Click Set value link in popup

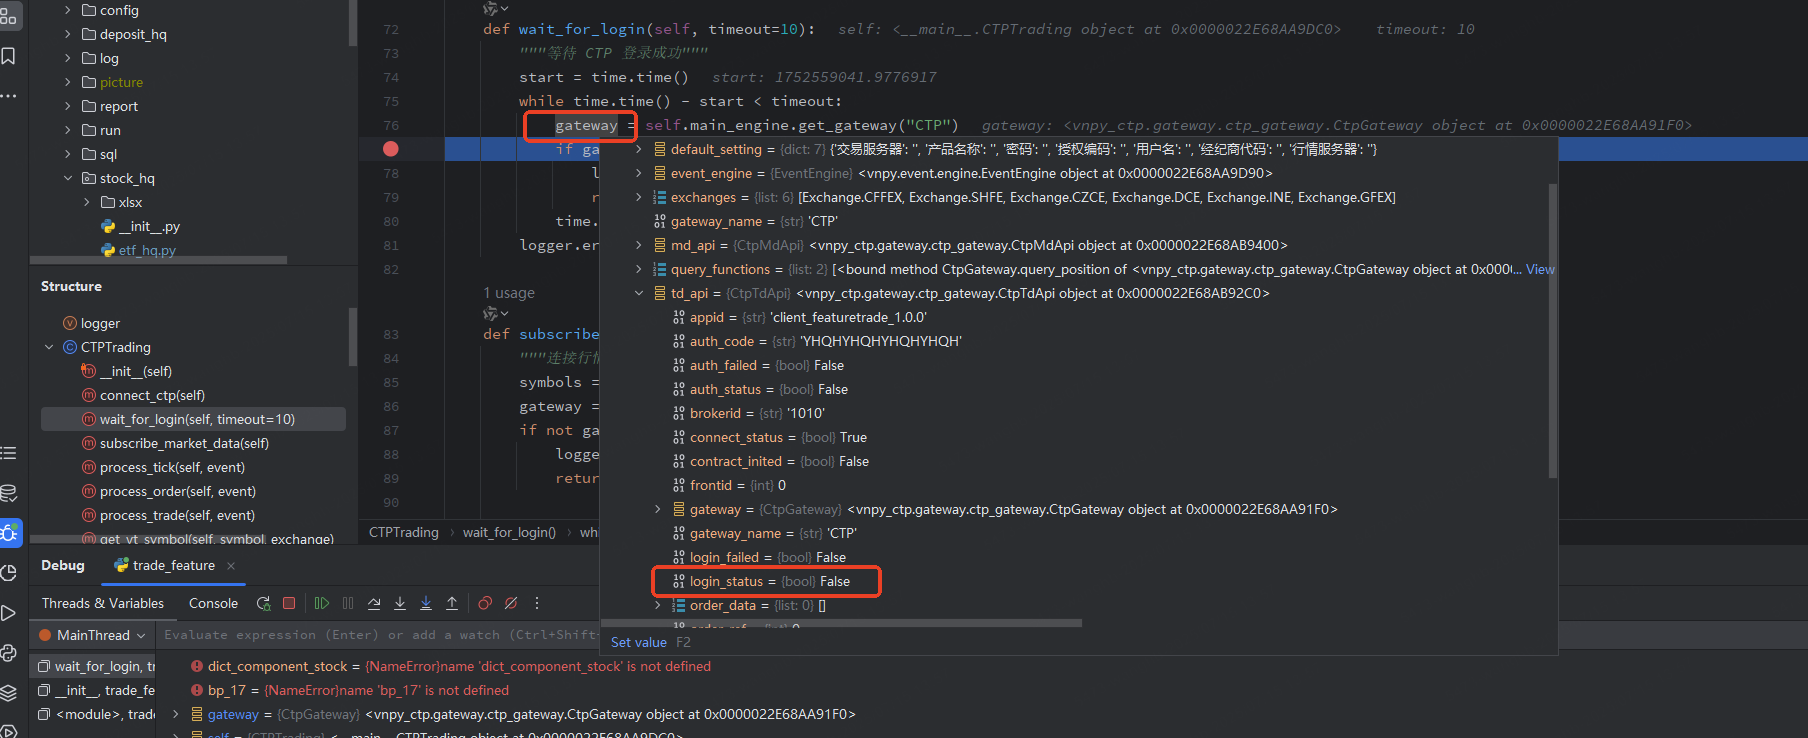tap(638, 642)
